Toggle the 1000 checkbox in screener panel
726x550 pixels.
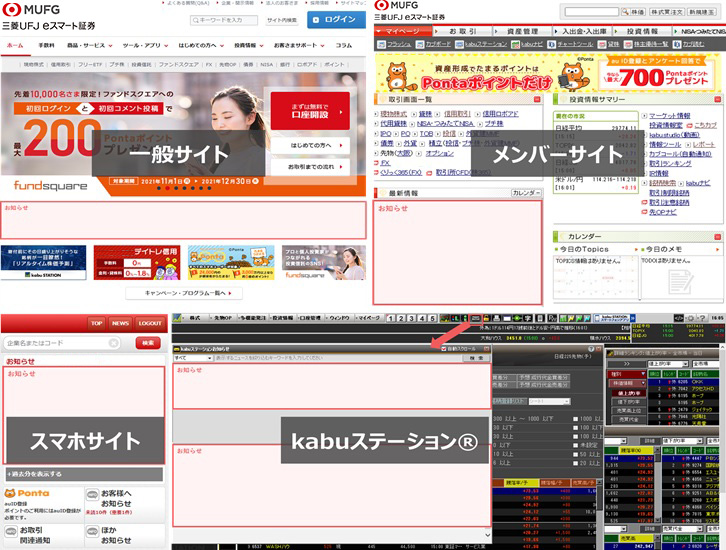576,419
